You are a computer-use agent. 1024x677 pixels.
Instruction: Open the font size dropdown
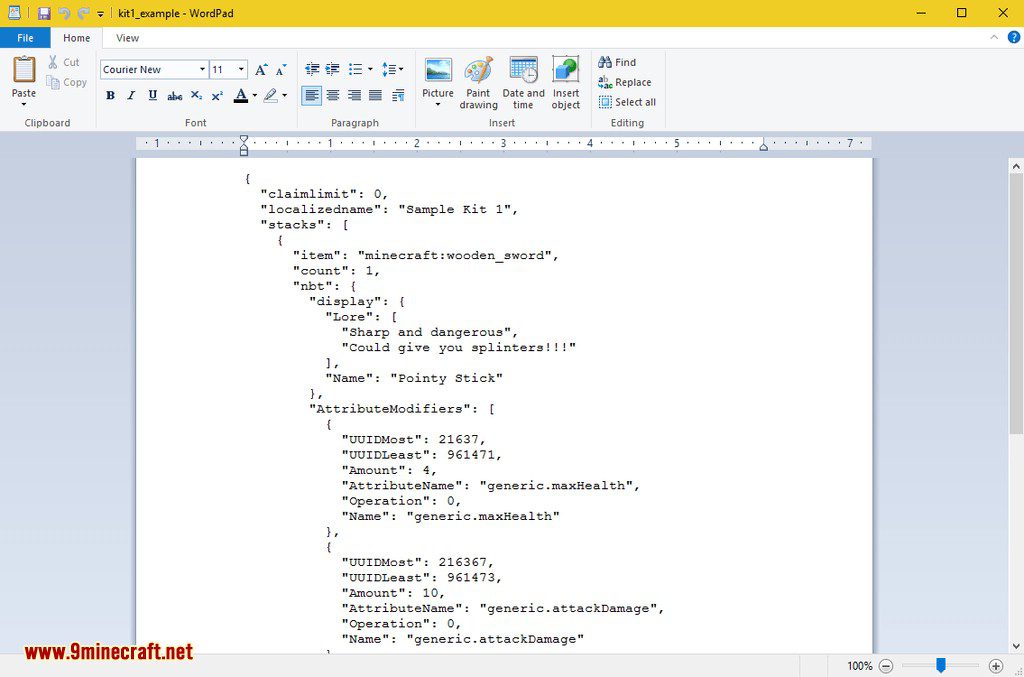[241, 69]
